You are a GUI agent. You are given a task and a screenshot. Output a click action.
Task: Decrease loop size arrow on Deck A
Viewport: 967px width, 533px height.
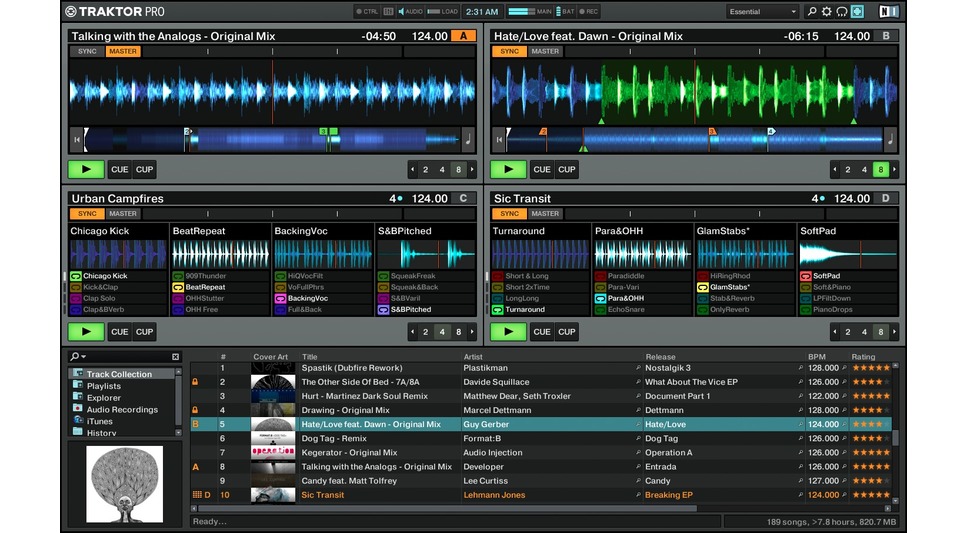(413, 170)
